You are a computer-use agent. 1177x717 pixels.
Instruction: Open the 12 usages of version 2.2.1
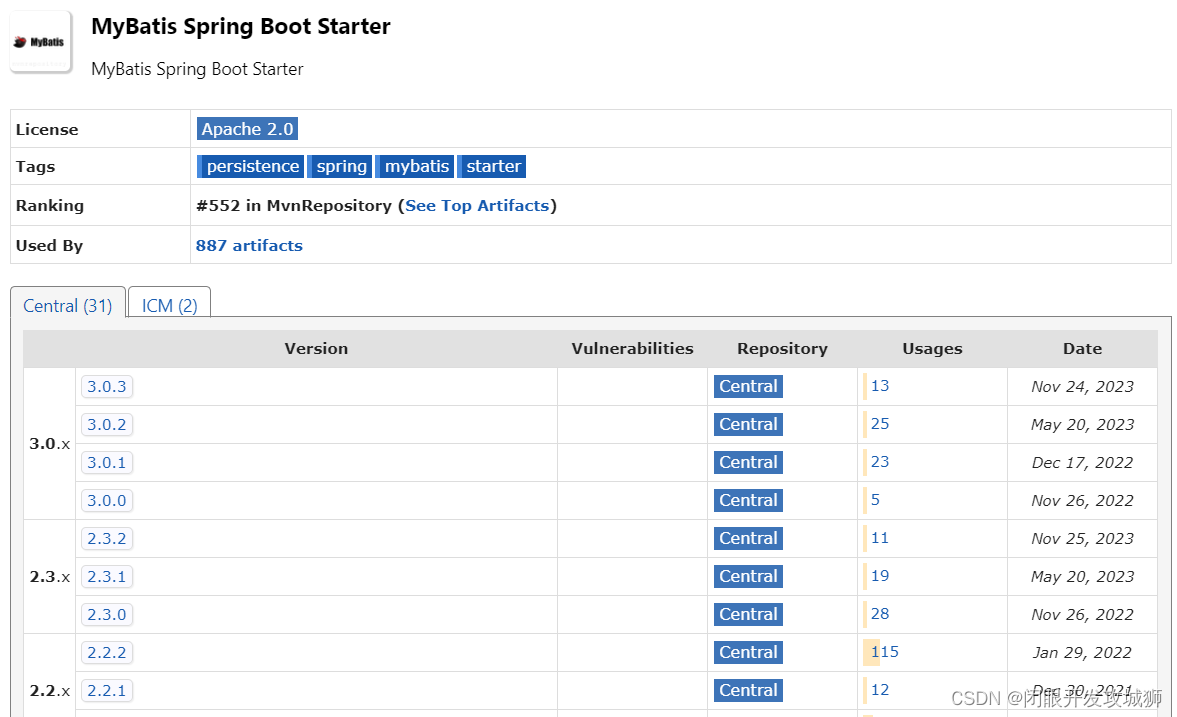pyautogui.click(x=880, y=690)
